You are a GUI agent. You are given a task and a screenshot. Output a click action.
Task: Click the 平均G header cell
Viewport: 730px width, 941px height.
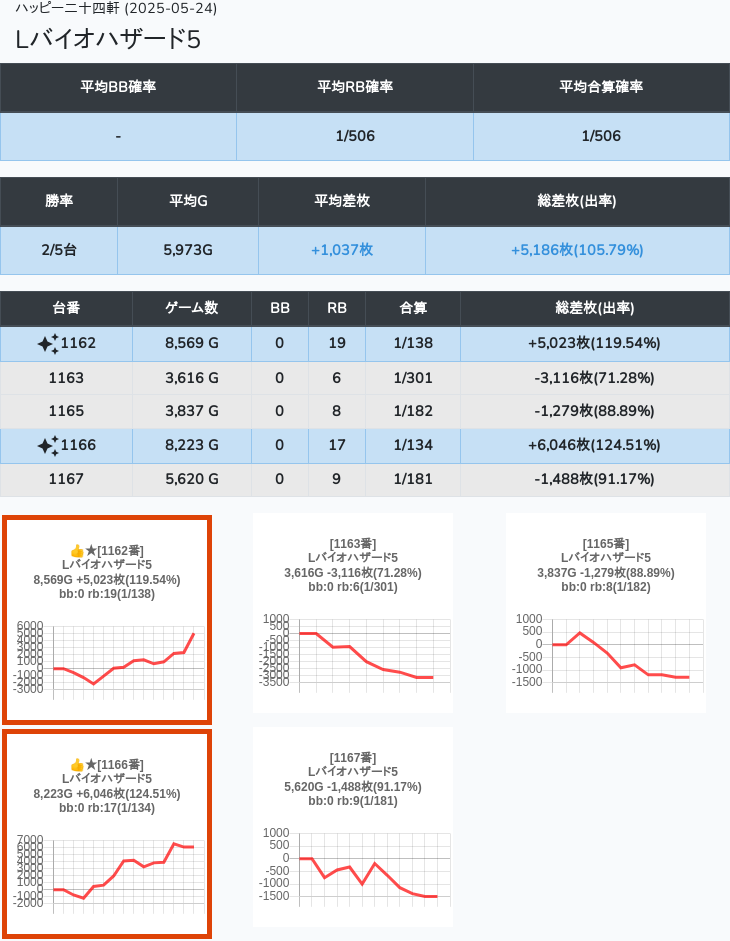point(188,201)
